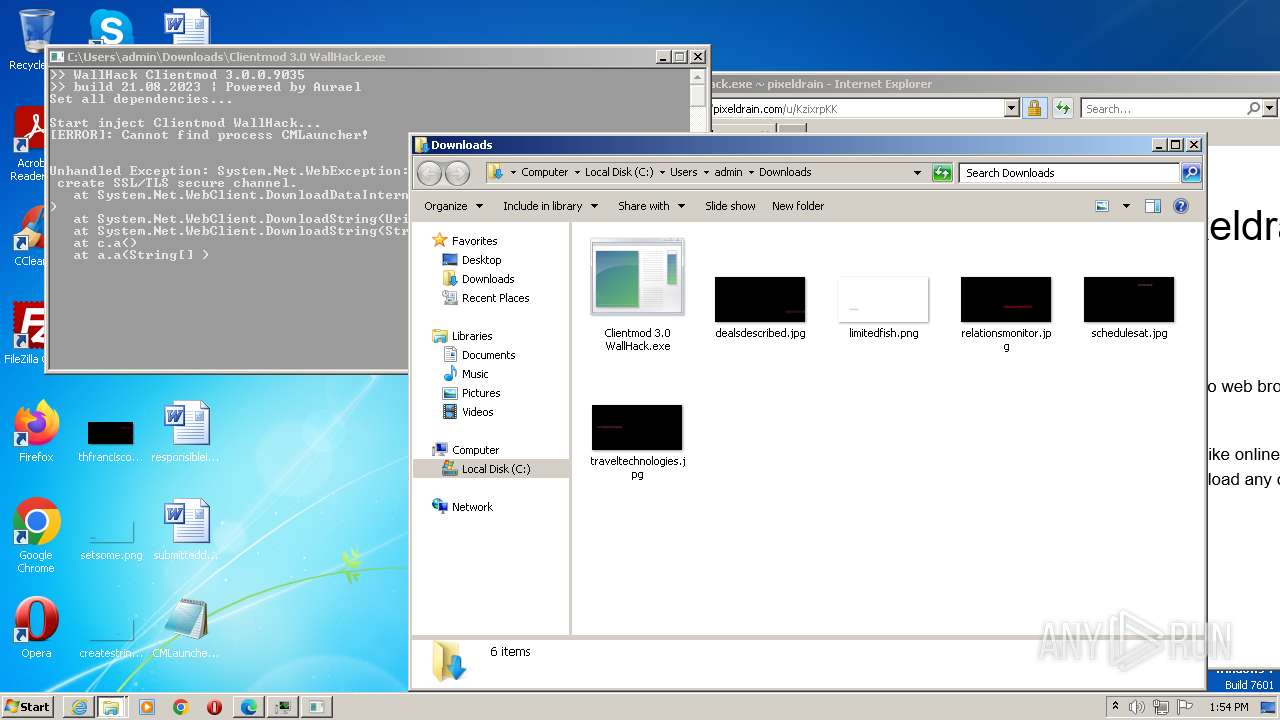Click the Search Downloads field
Image resolution: width=1280 pixels, height=720 pixels.
pyautogui.click(x=1069, y=173)
